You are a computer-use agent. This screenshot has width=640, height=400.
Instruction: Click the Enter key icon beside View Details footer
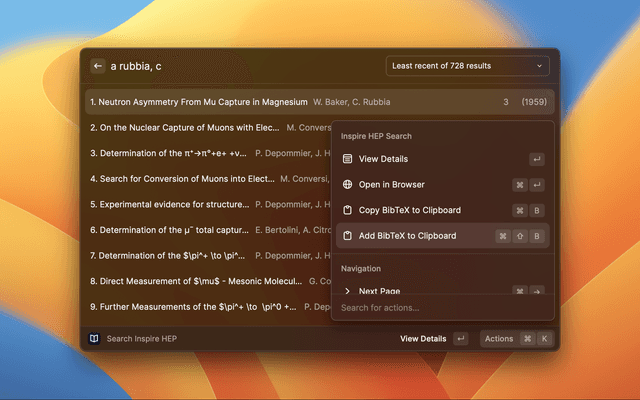pyautogui.click(x=460, y=339)
